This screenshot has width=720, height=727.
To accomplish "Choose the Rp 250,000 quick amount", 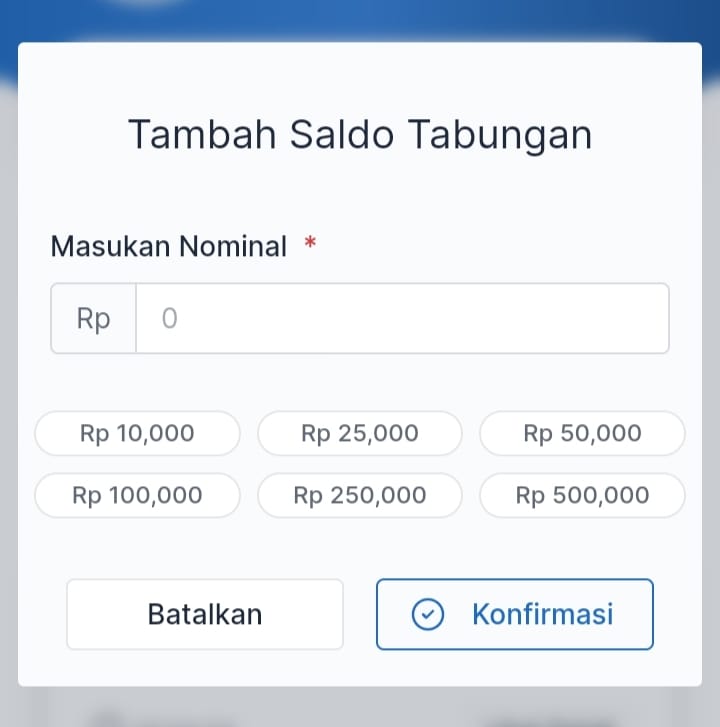I will pyautogui.click(x=360, y=495).
